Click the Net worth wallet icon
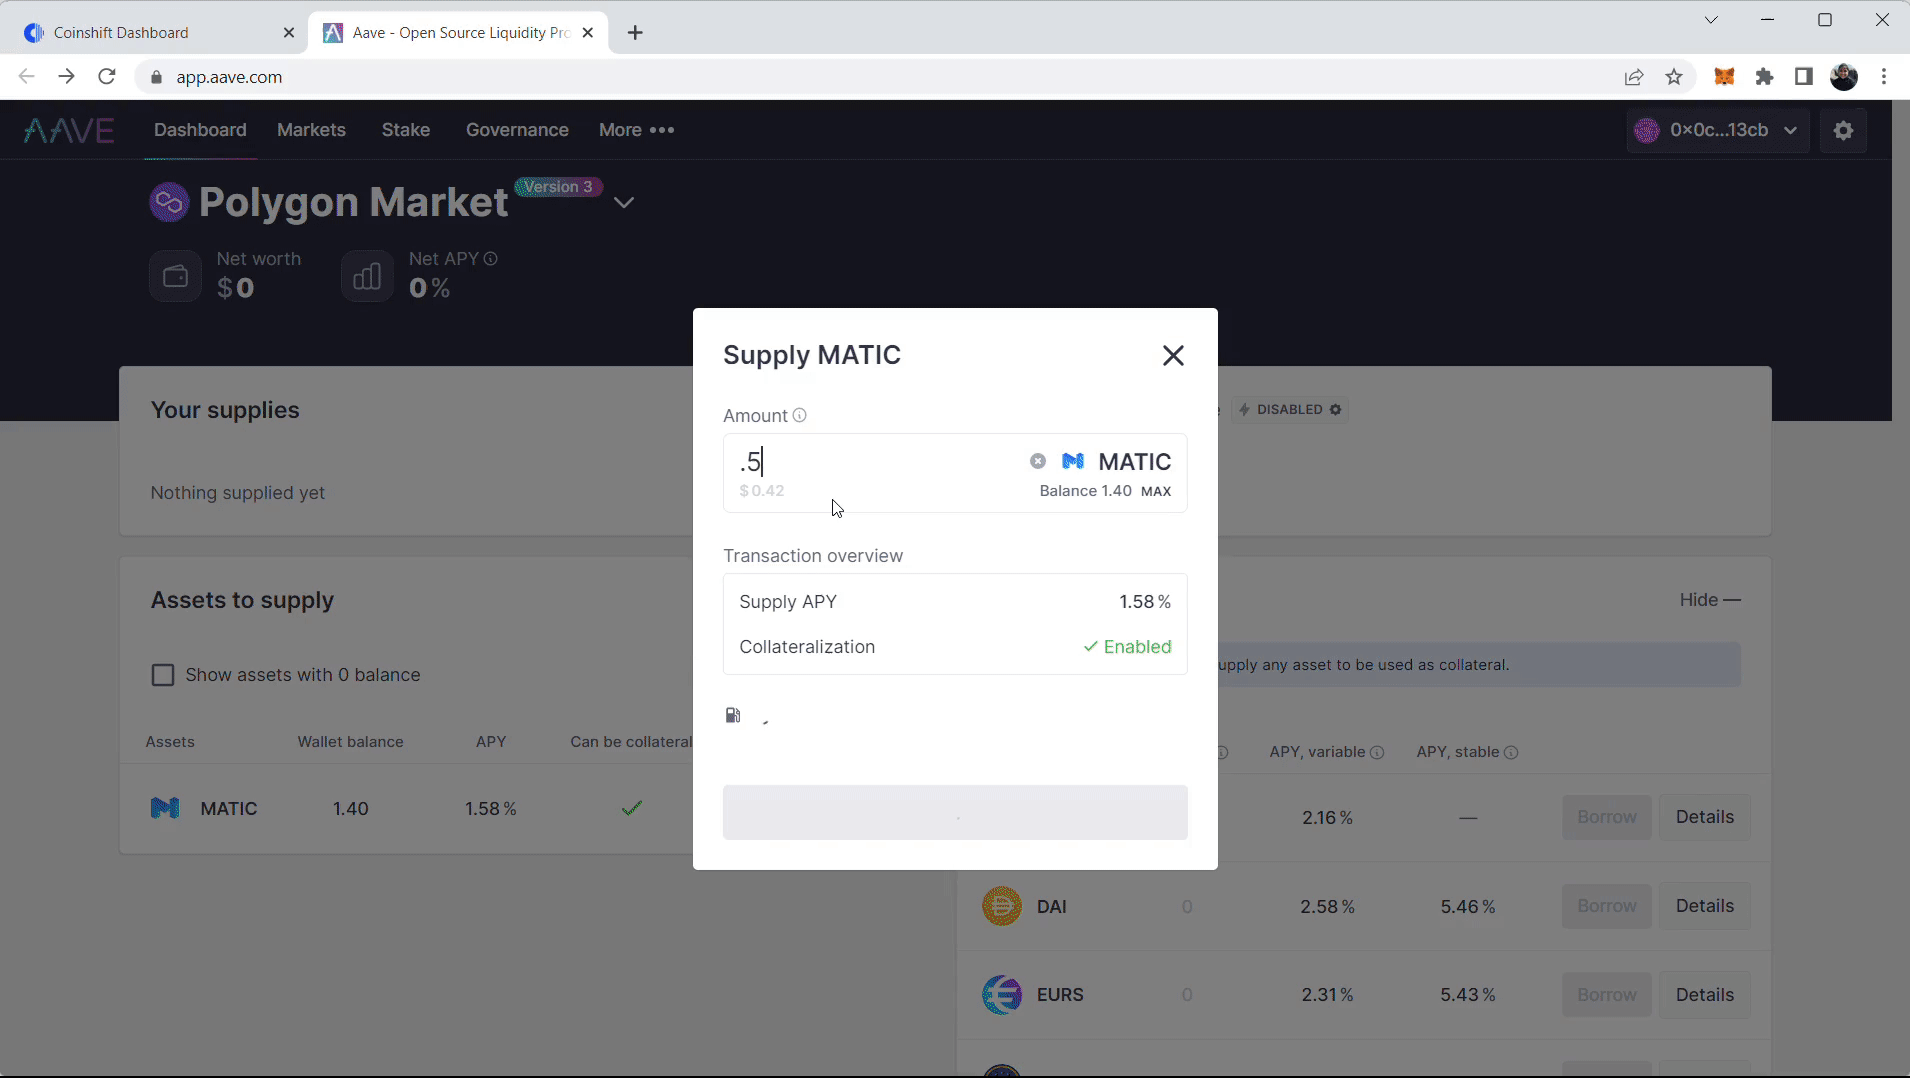Screen dimensions: 1910x1078 (175, 276)
